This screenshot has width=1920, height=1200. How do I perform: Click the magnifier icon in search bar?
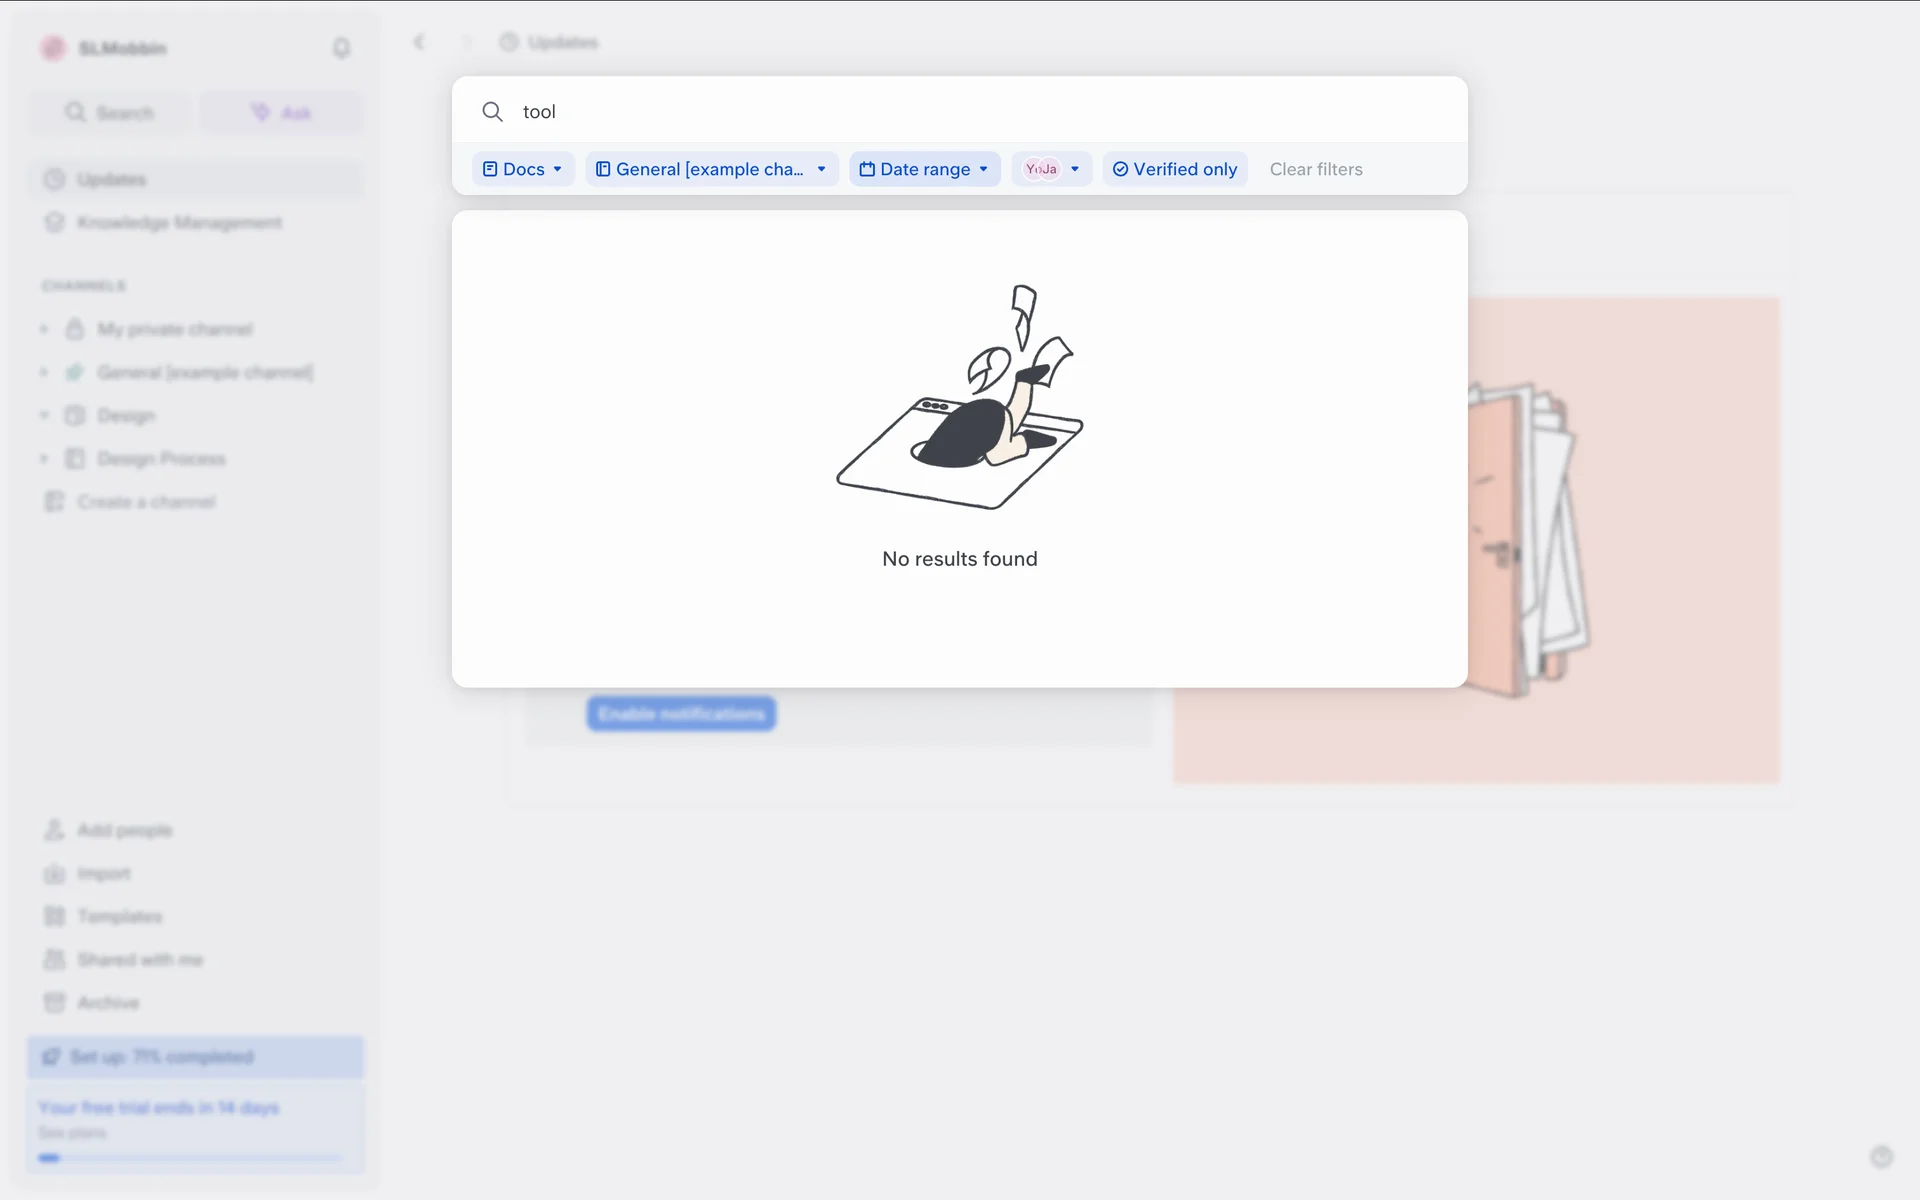tap(492, 112)
